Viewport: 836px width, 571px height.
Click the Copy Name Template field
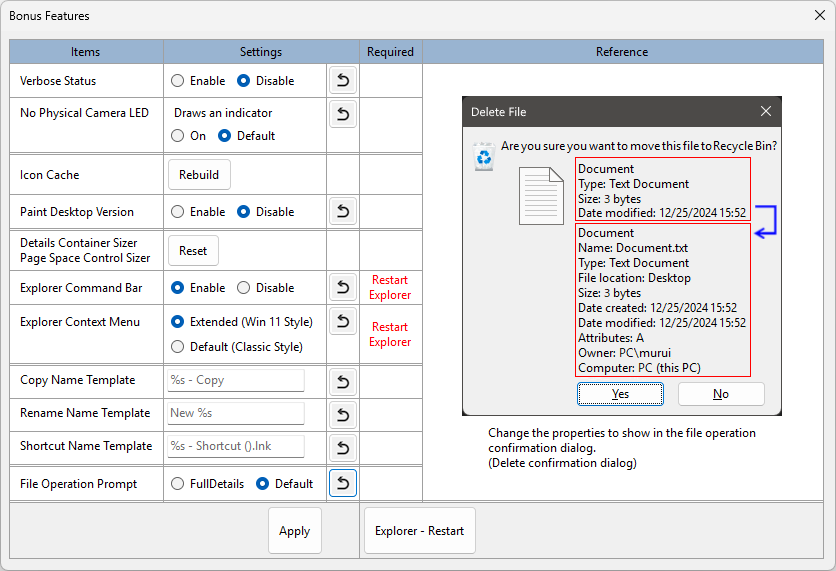236,380
